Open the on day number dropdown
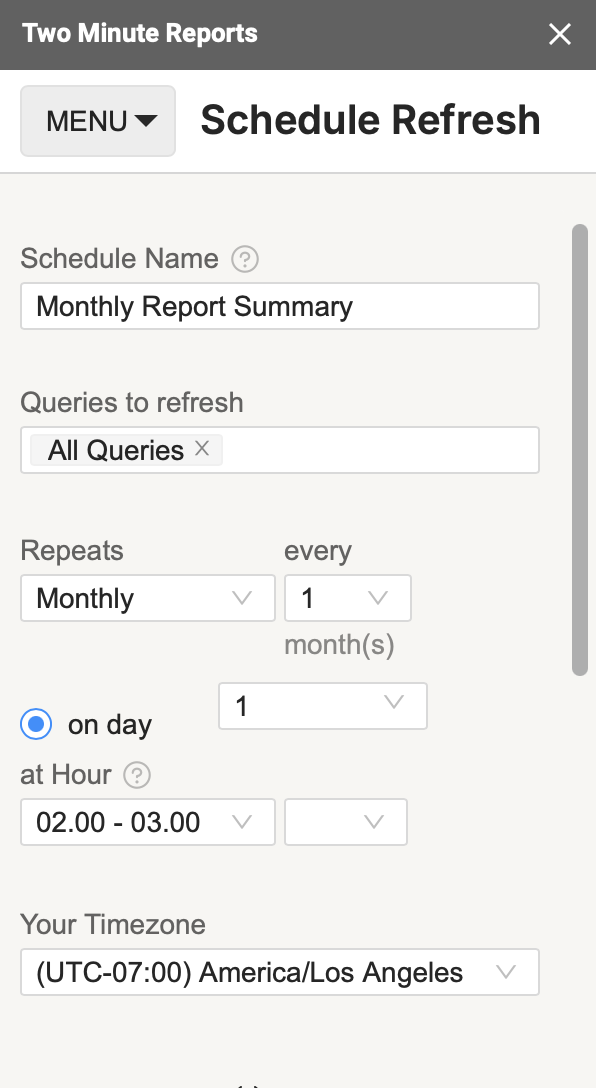596x1088 pixels. click(x=323, y=706)
